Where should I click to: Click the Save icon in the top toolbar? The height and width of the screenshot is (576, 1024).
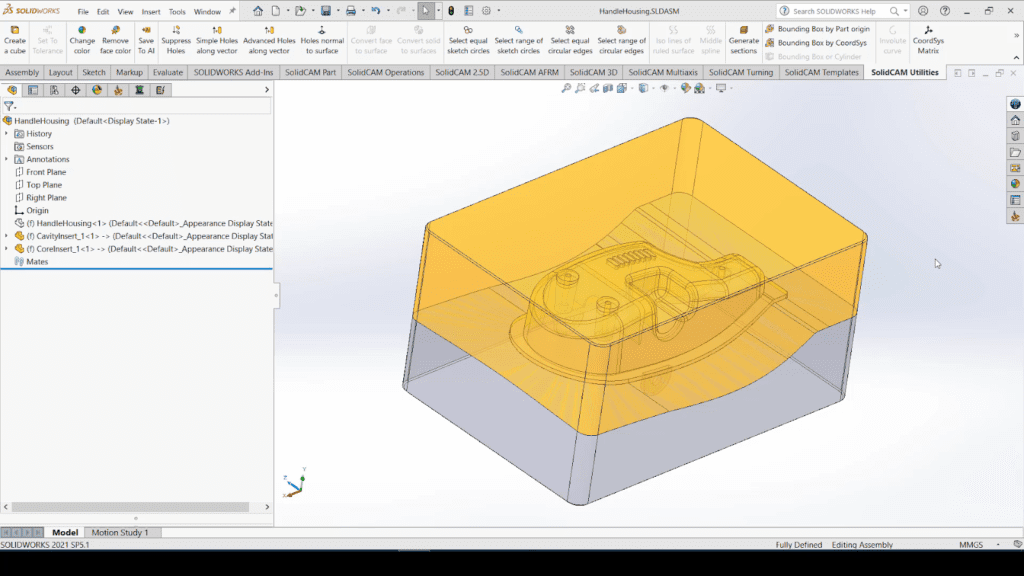[x=325, y=11]
